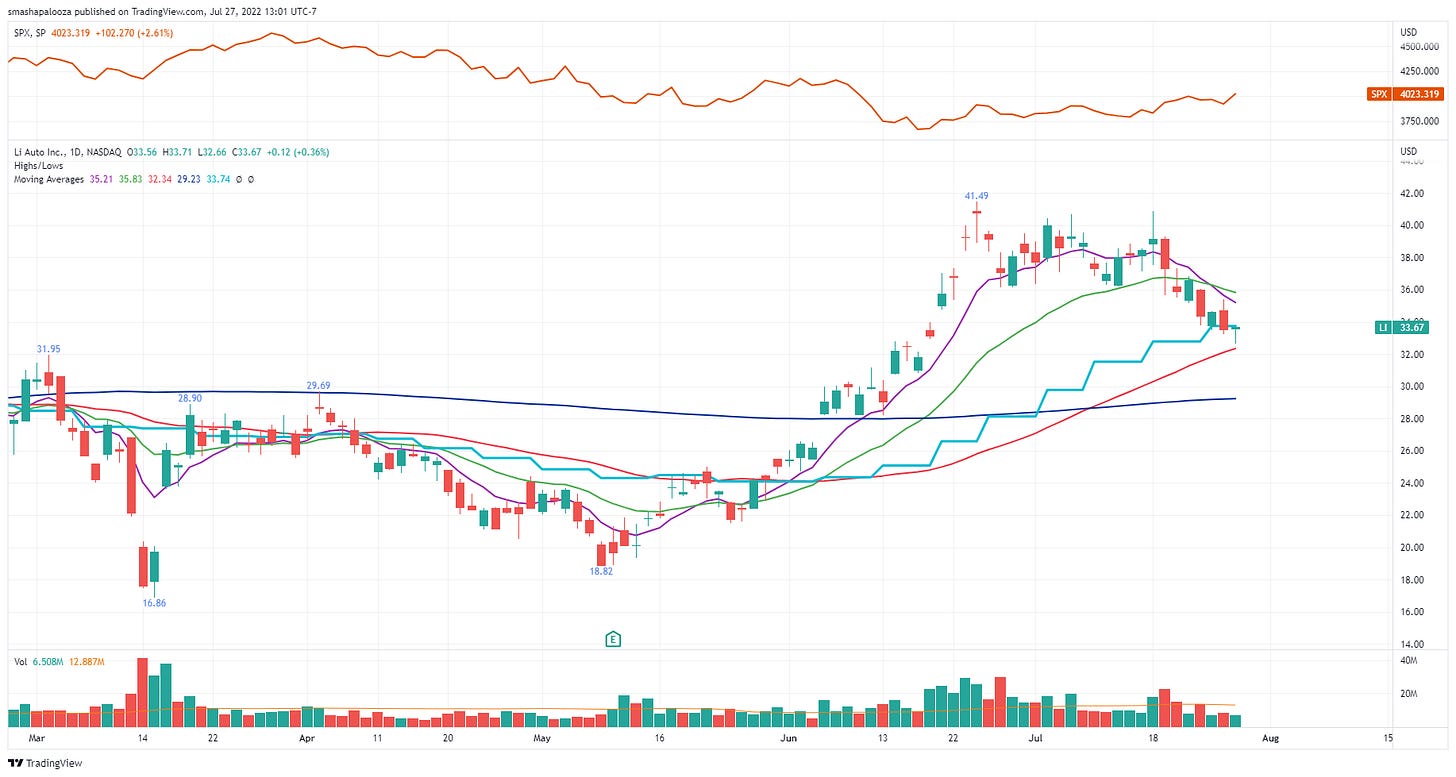Viewport: 1456px width, 777px height.
Task: Click the '+0.12 (+0.36%)' change value
Action: pyautogui.click(x=298, y=152)
